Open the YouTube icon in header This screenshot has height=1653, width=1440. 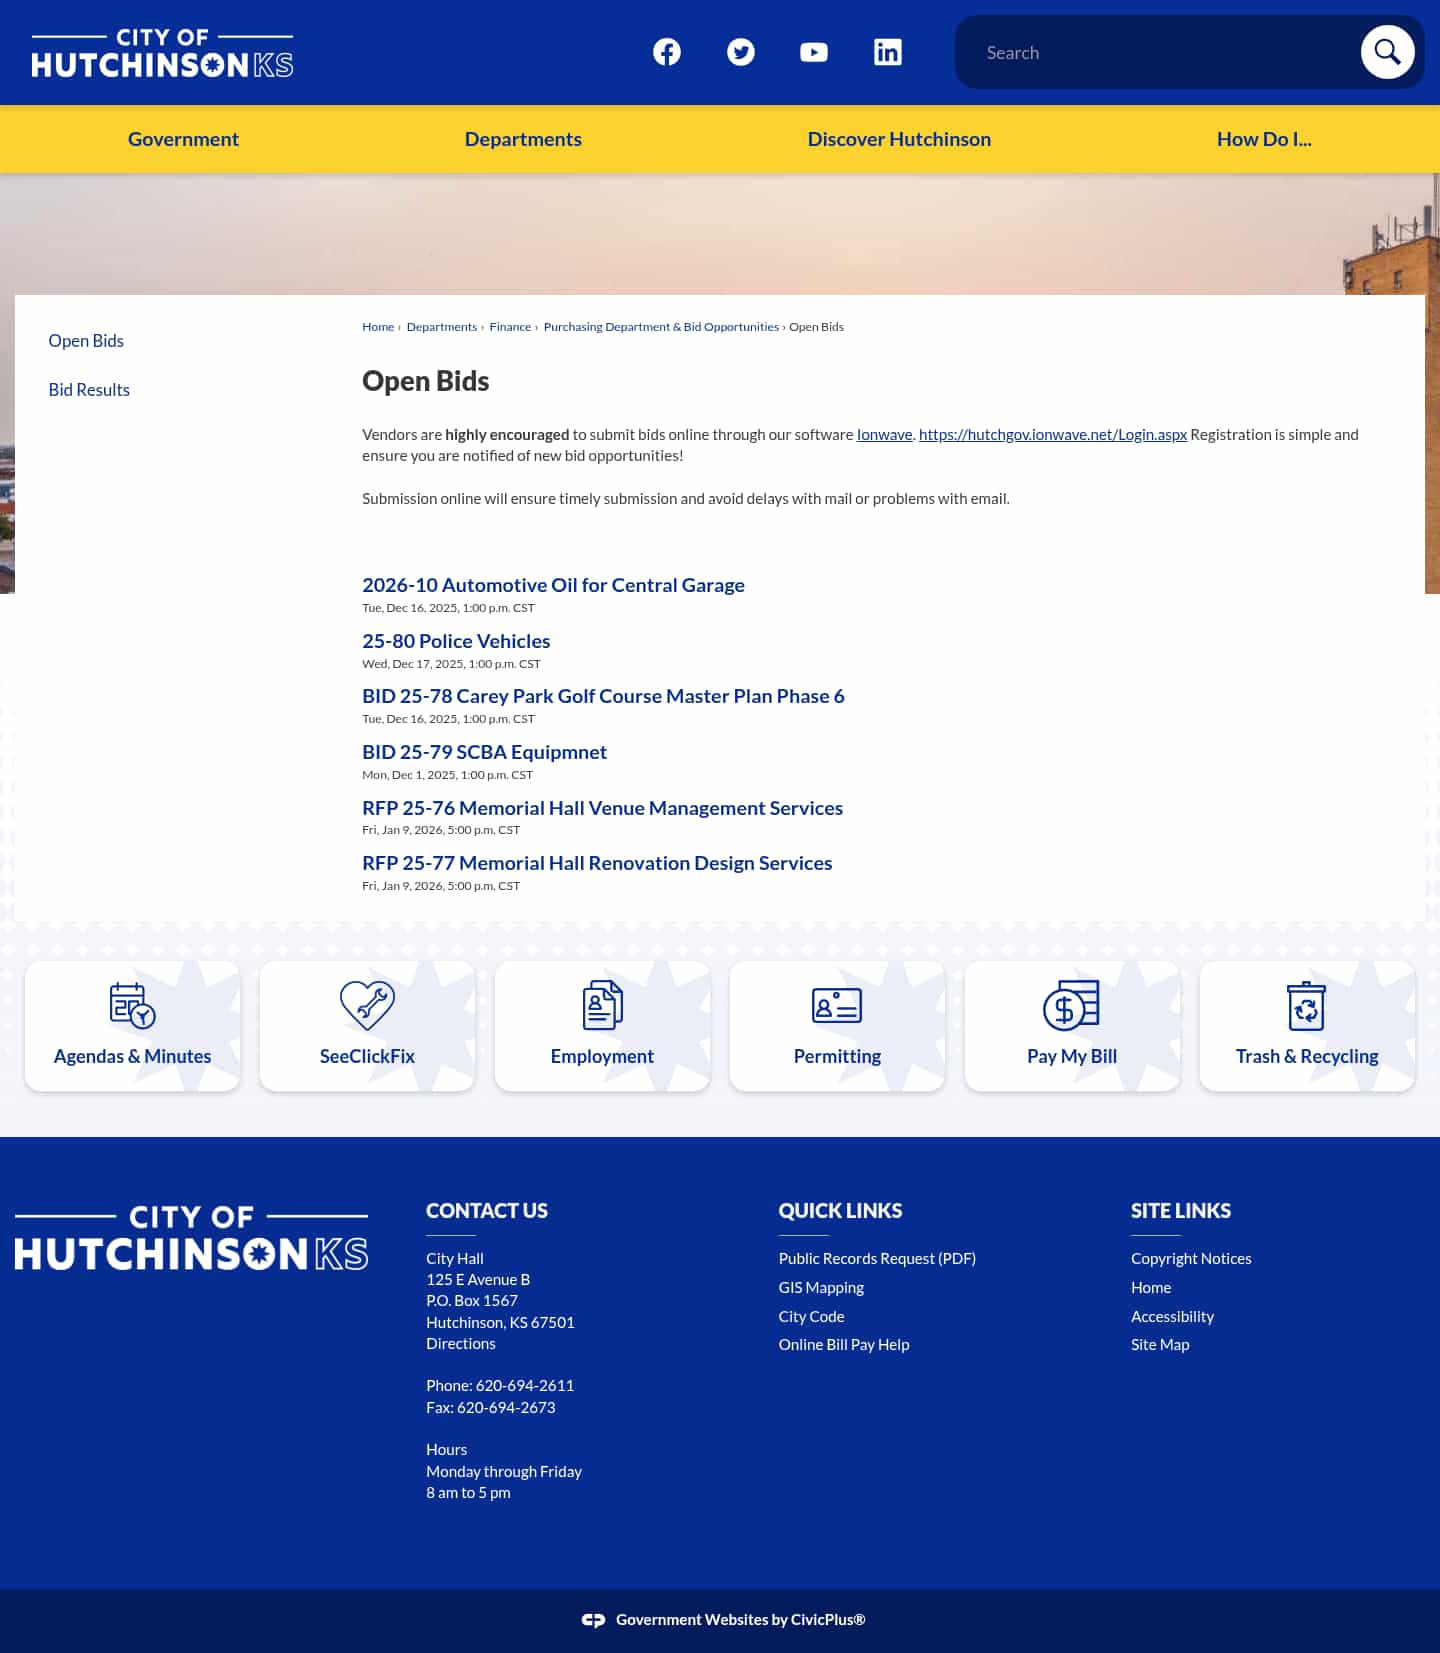814,52
